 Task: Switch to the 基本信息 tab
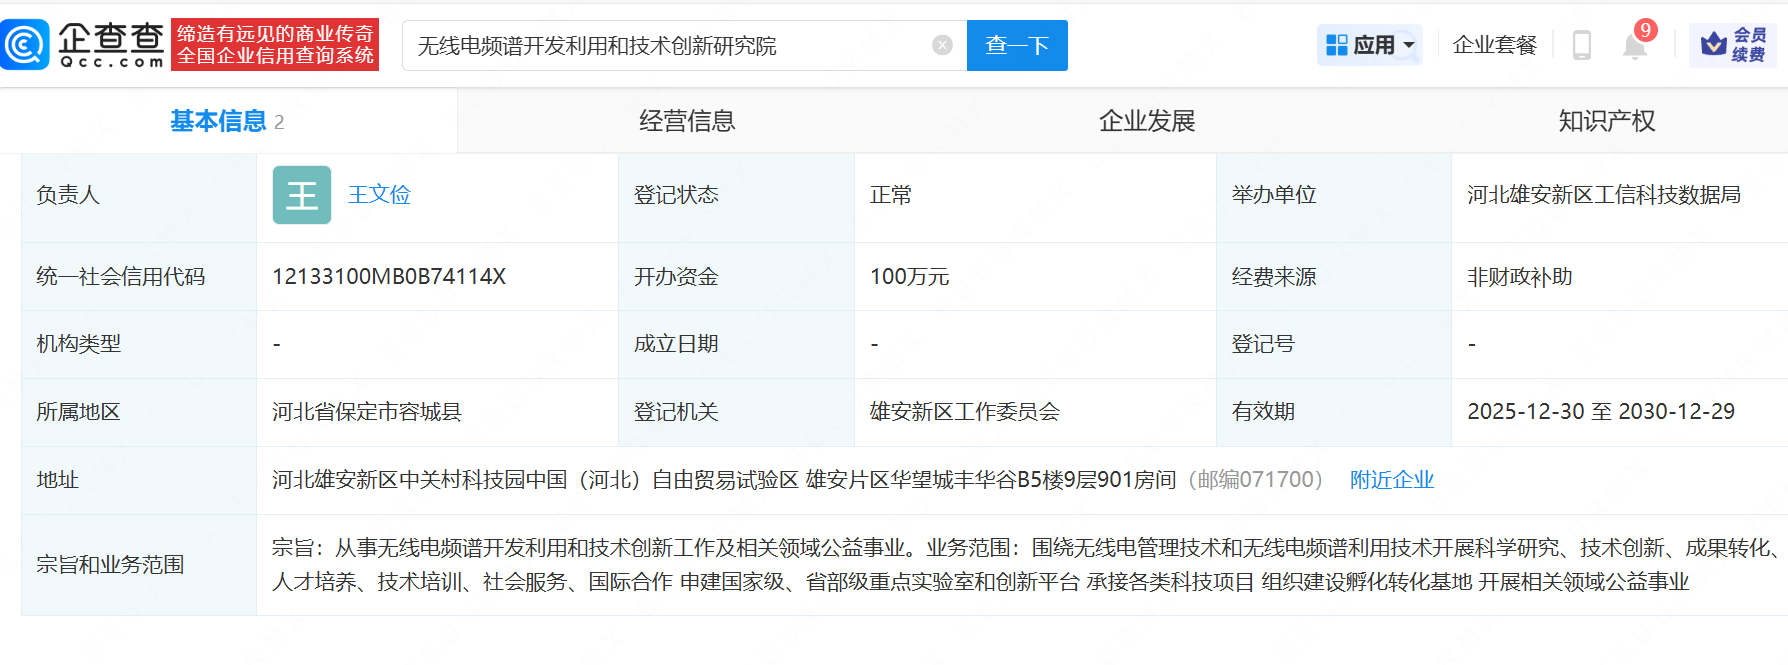pos(218,121)
